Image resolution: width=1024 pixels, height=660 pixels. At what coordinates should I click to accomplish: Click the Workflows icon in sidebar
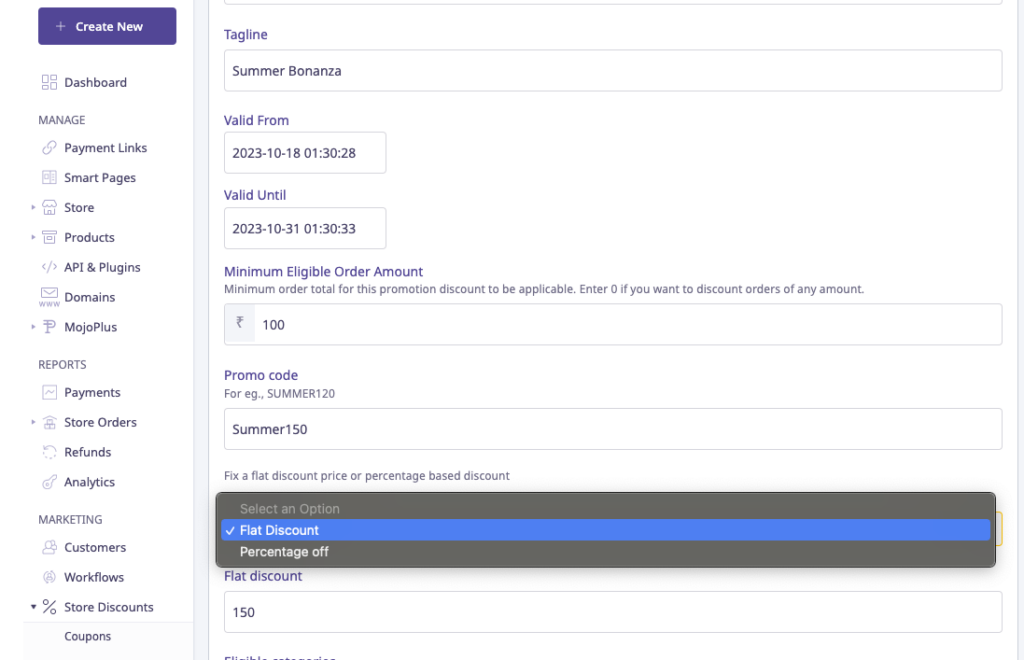[x=49, y=577]
